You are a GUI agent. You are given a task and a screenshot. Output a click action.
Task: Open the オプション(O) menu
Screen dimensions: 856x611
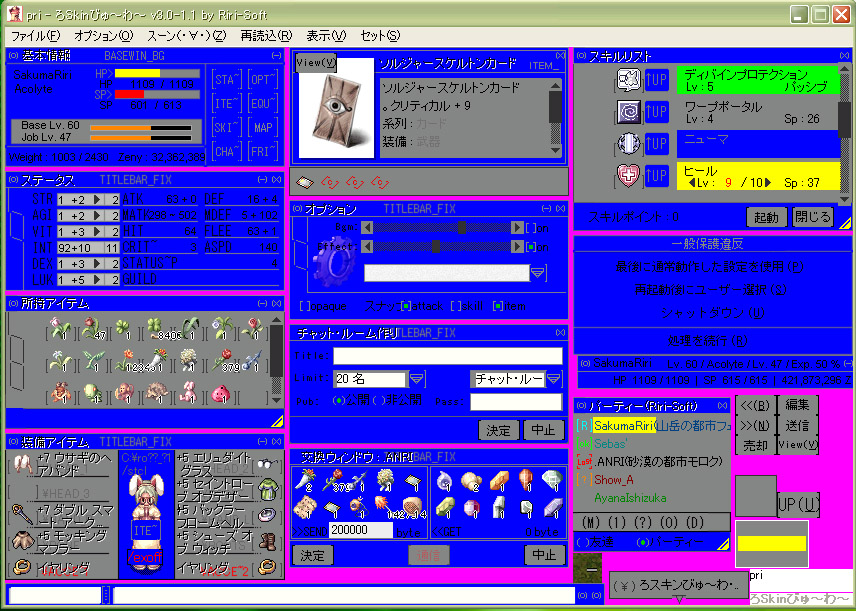coord(104,36)
